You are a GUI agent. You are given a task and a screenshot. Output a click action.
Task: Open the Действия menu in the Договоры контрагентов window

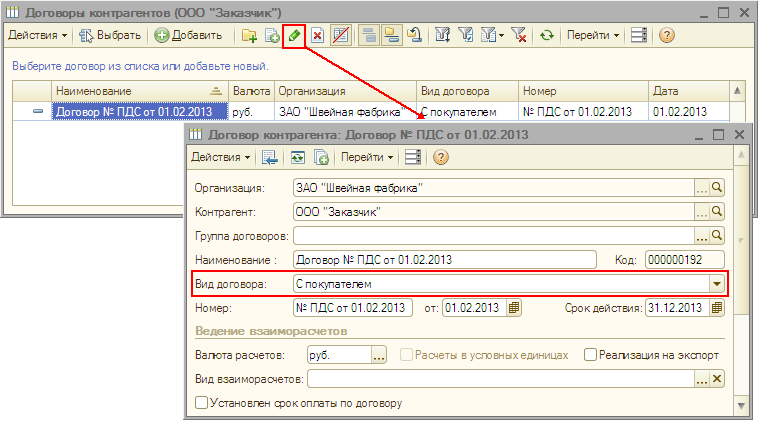click(38, 35)
